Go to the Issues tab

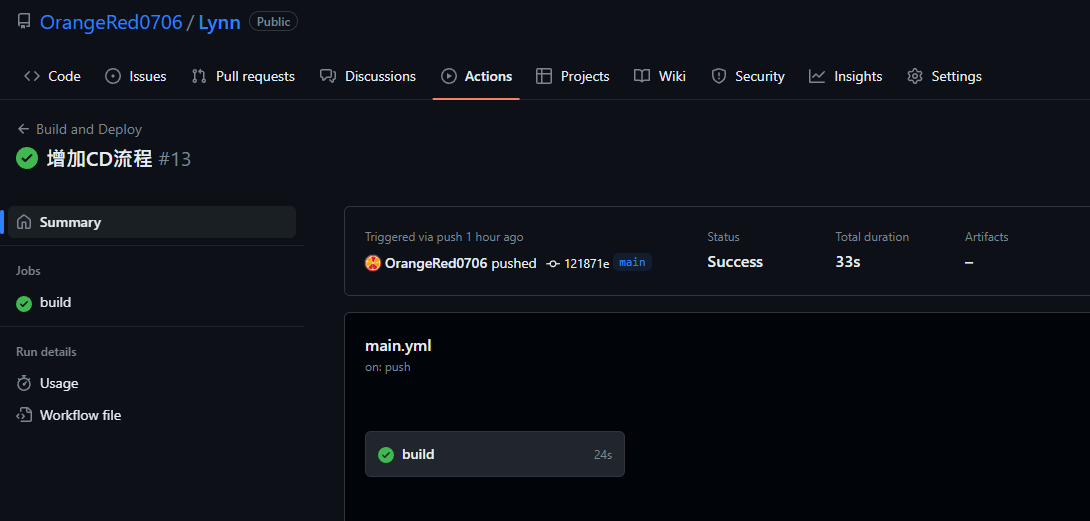point(136,76)
